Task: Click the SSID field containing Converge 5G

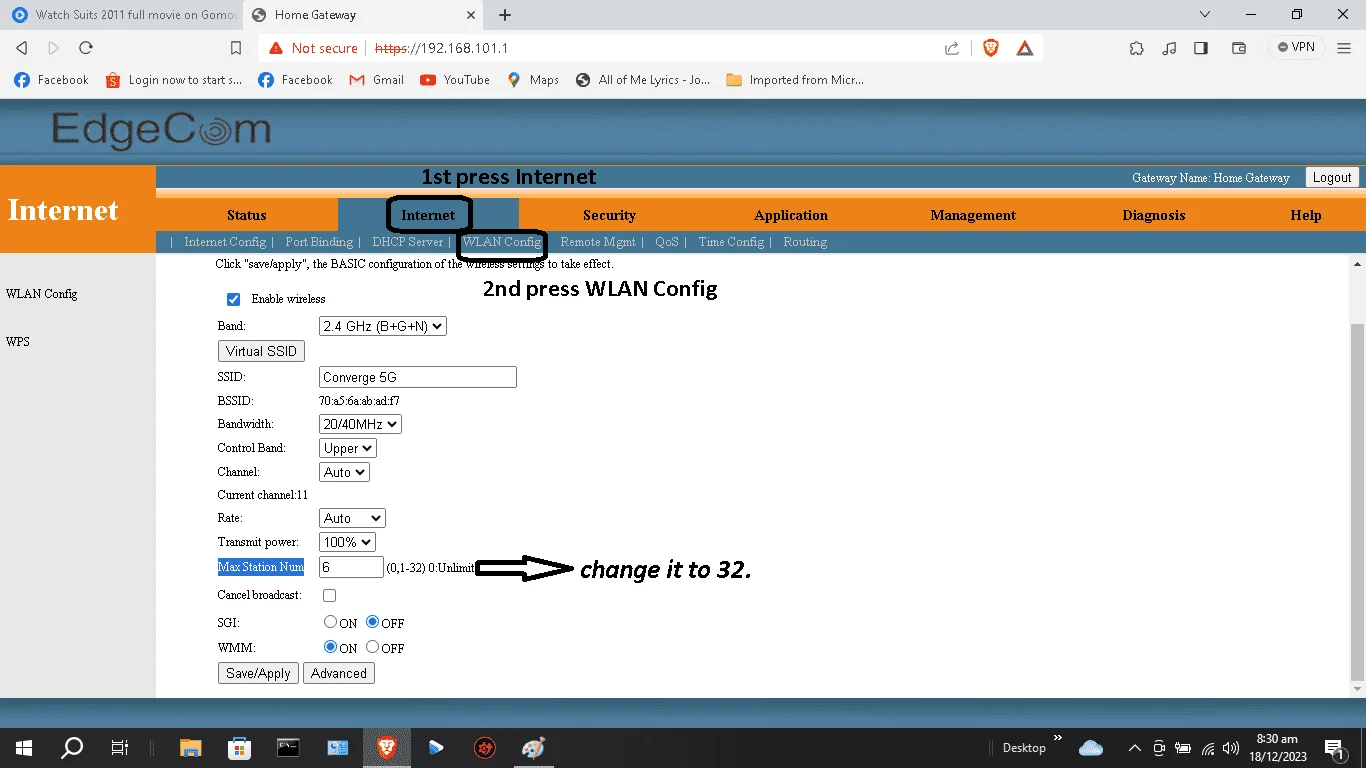Action: (x=418, y=377)
